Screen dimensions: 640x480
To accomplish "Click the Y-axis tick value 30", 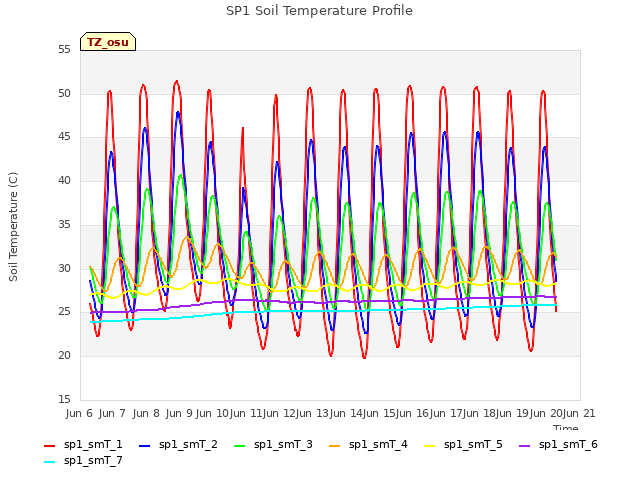I will (x=64, y=268).
